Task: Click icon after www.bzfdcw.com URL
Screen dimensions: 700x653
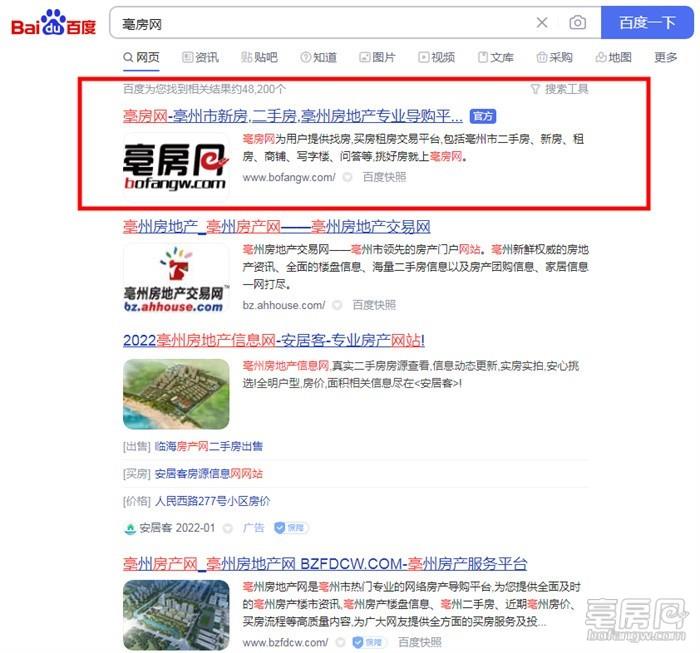Action: pos(340,643)
